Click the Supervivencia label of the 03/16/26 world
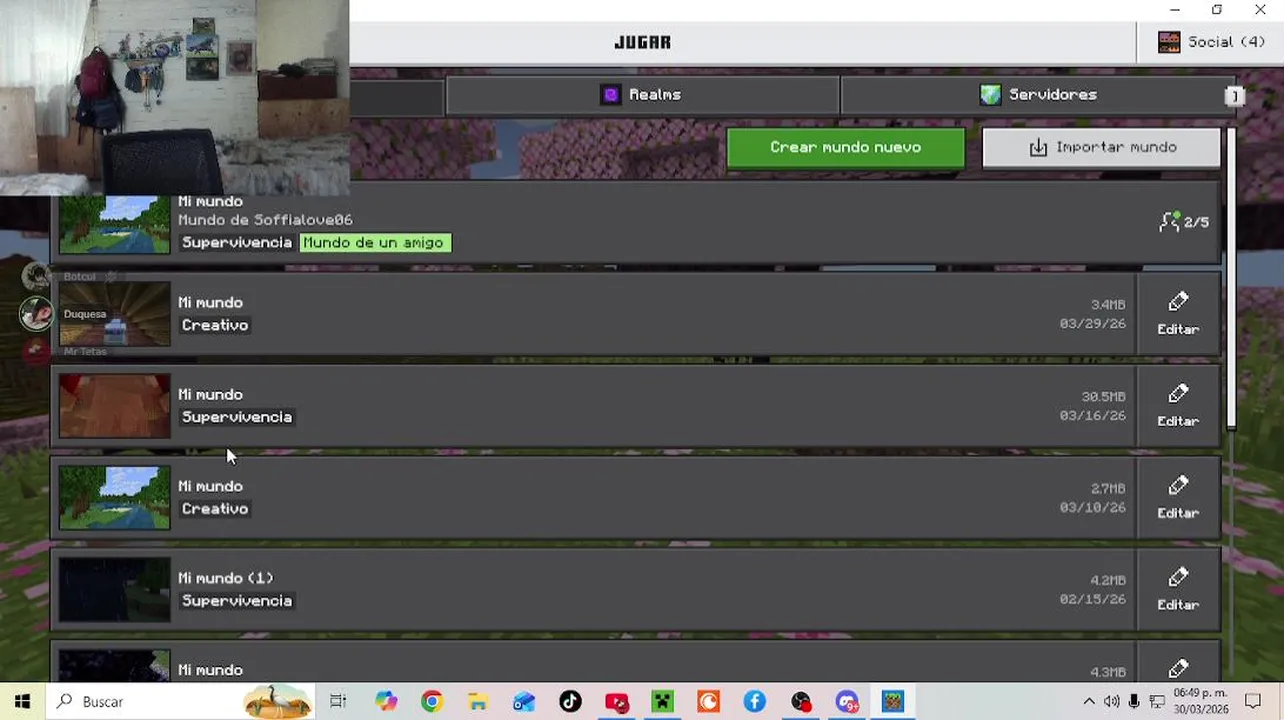 (x=237, y=417)
